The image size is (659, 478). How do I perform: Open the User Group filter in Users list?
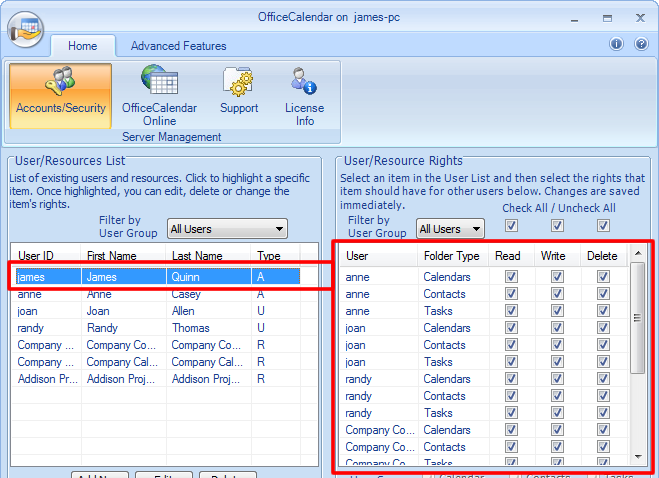[227, 229]
